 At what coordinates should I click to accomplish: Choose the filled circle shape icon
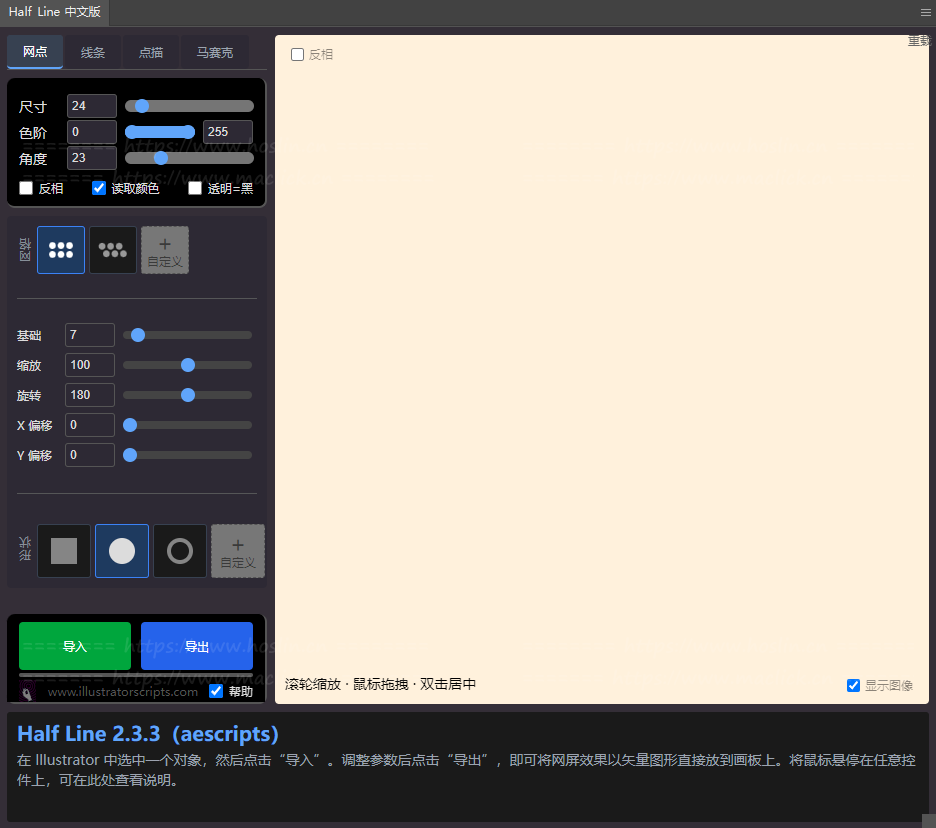pos(122,551)
